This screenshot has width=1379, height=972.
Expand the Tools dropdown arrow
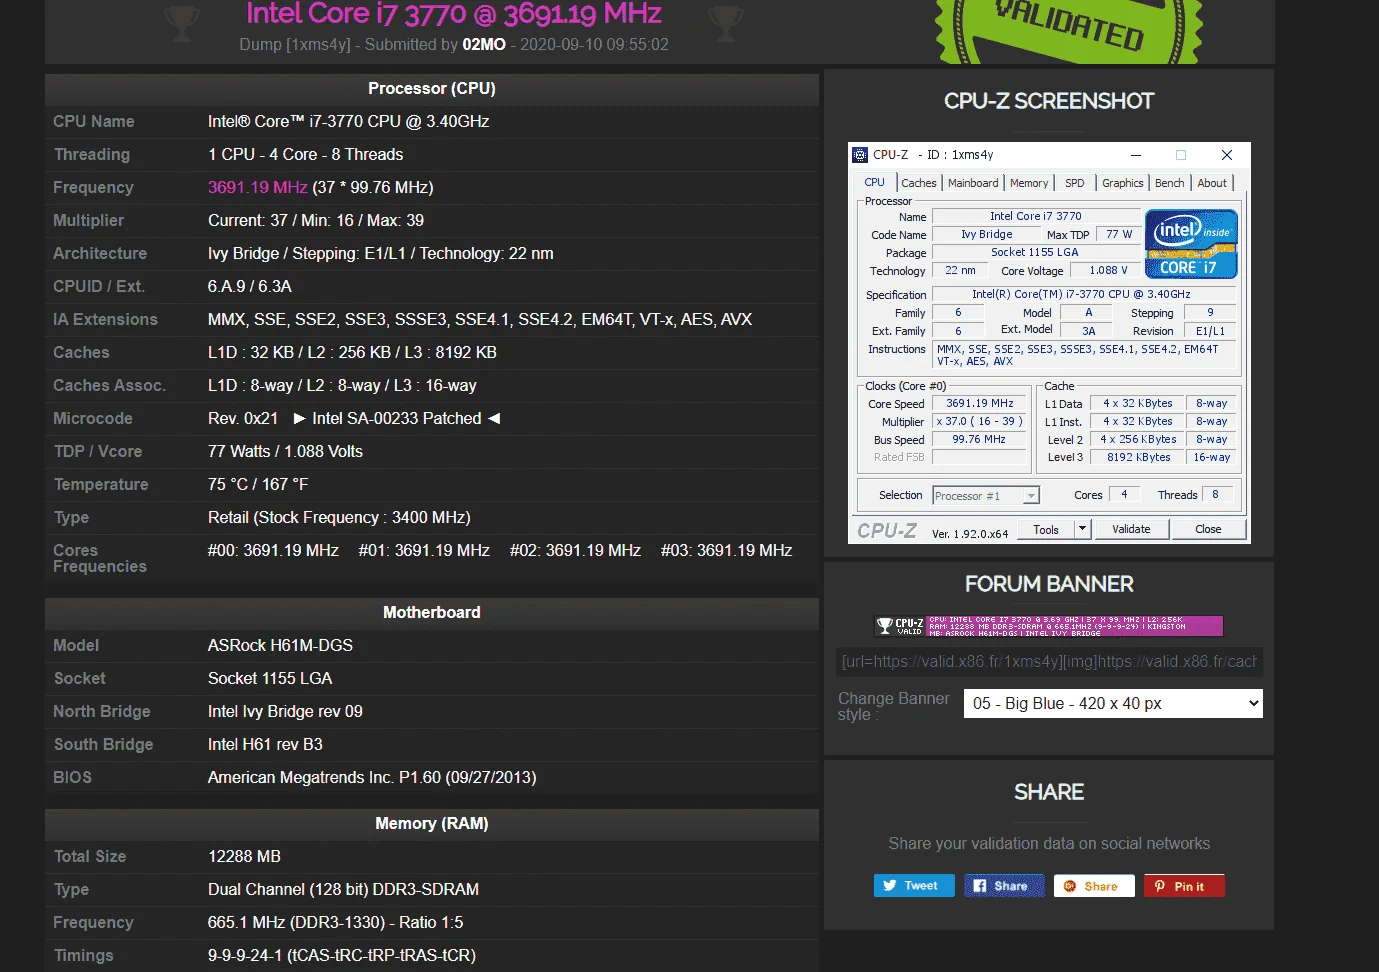pos(1082,530)
